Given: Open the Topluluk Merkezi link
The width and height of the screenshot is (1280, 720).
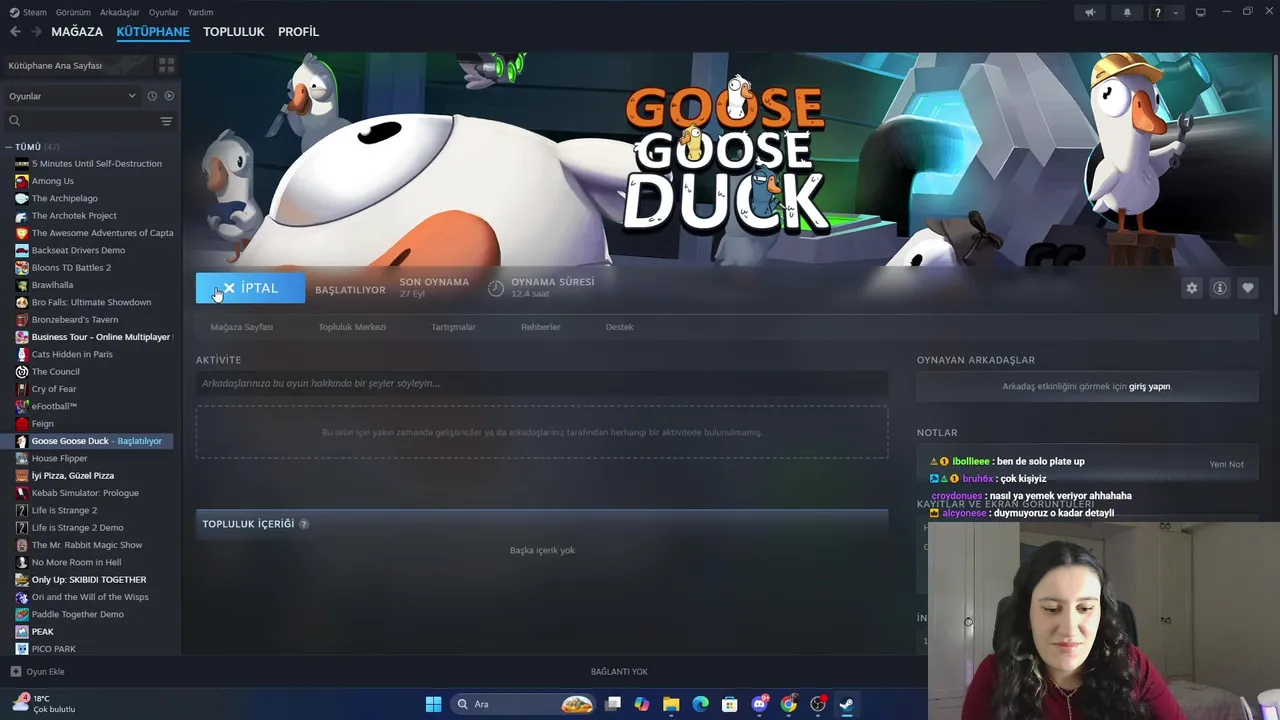Looking at the screenshot, I should [x=352, y=327].
